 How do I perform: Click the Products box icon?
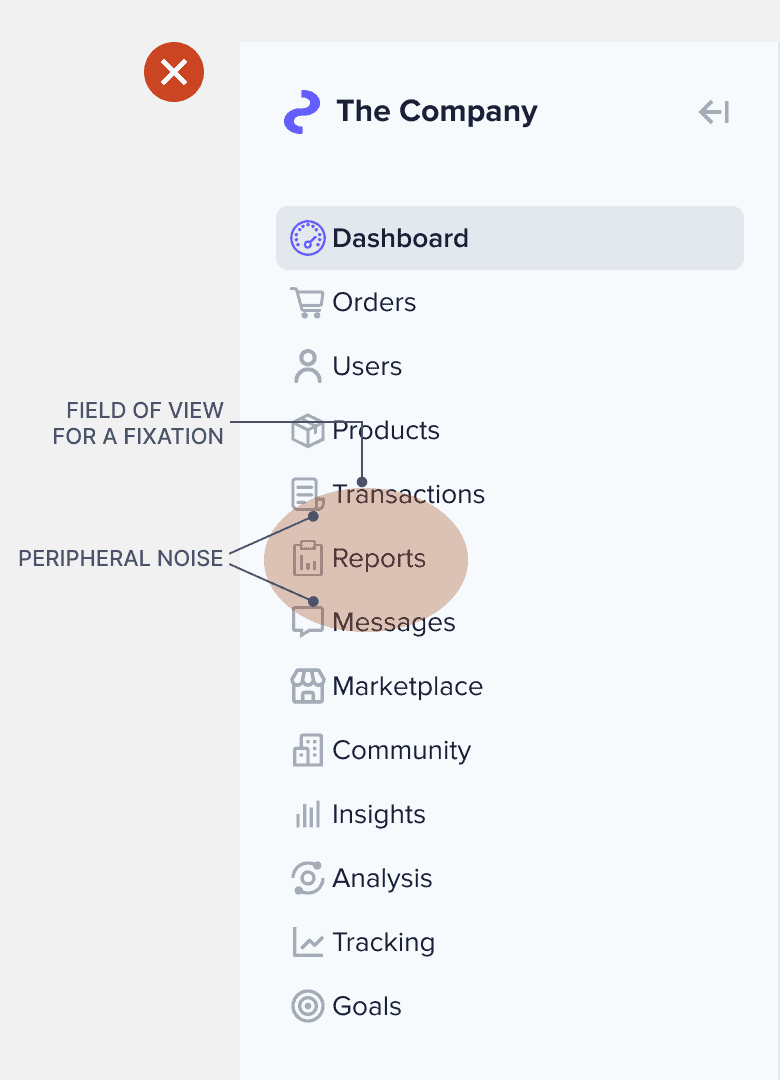pyautogui.click(x=307, y=430)
